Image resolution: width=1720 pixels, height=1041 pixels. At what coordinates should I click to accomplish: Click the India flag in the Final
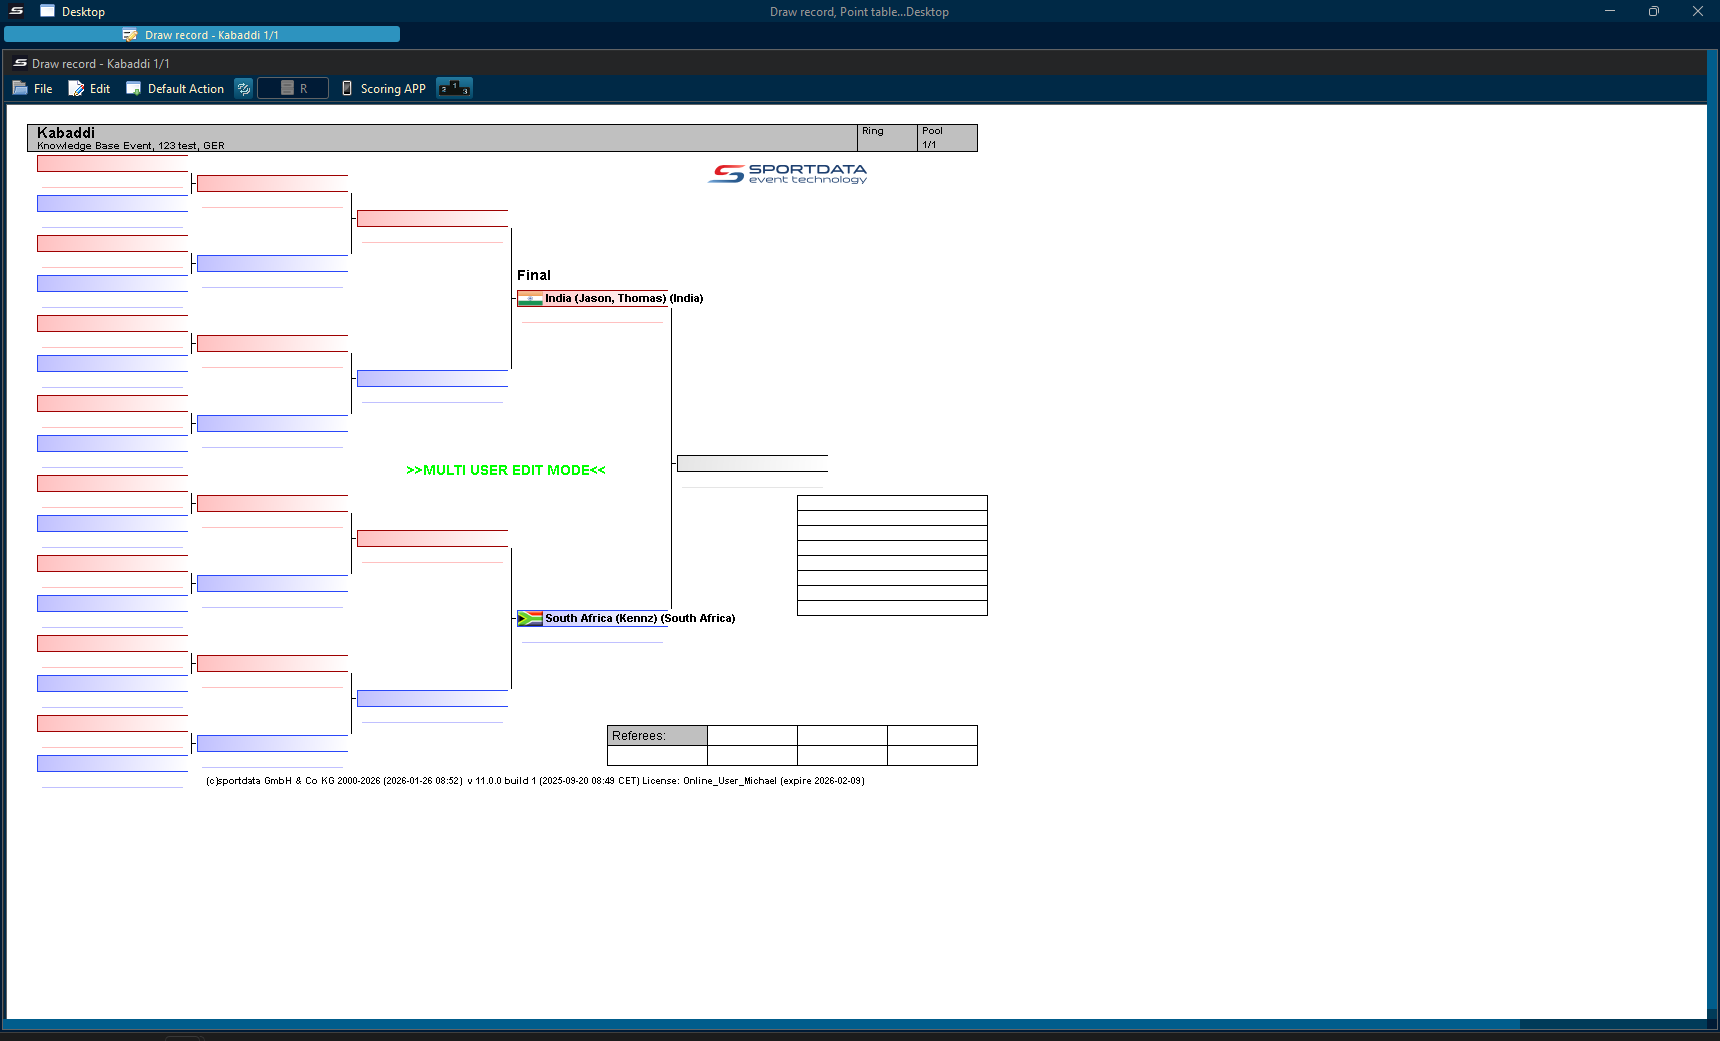coord(530,299)
